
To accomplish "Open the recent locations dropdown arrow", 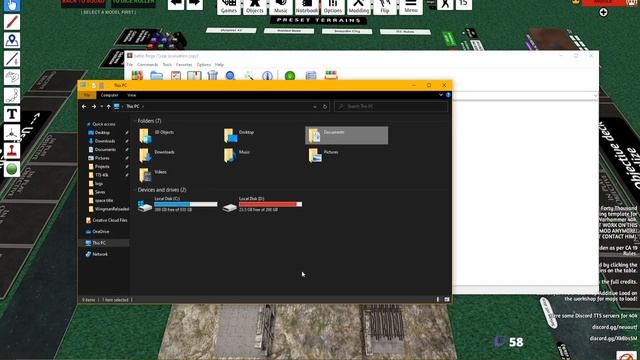I will [102, 107].
